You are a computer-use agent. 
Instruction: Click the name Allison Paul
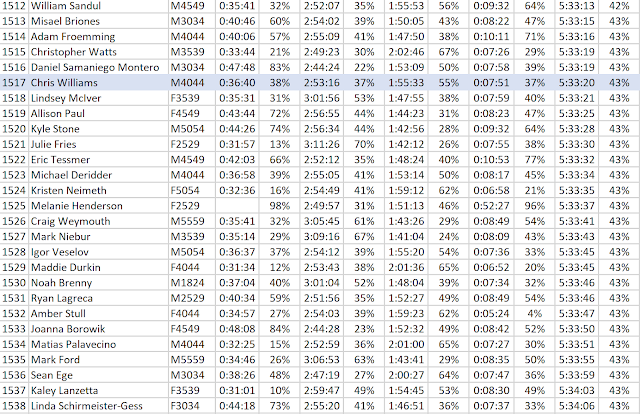click(x=58, y=114)
